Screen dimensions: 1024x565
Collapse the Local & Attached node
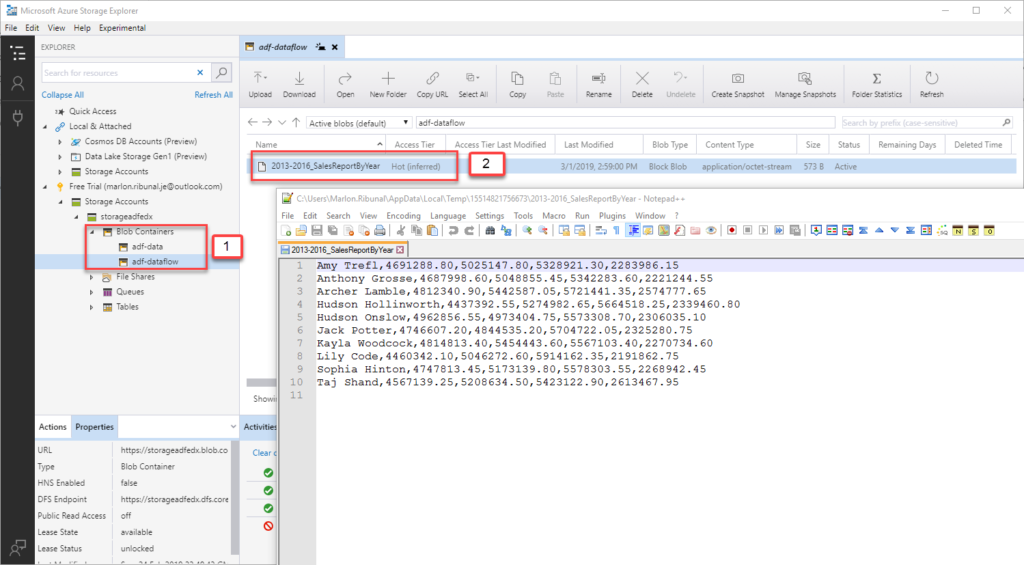click(45, 127)
